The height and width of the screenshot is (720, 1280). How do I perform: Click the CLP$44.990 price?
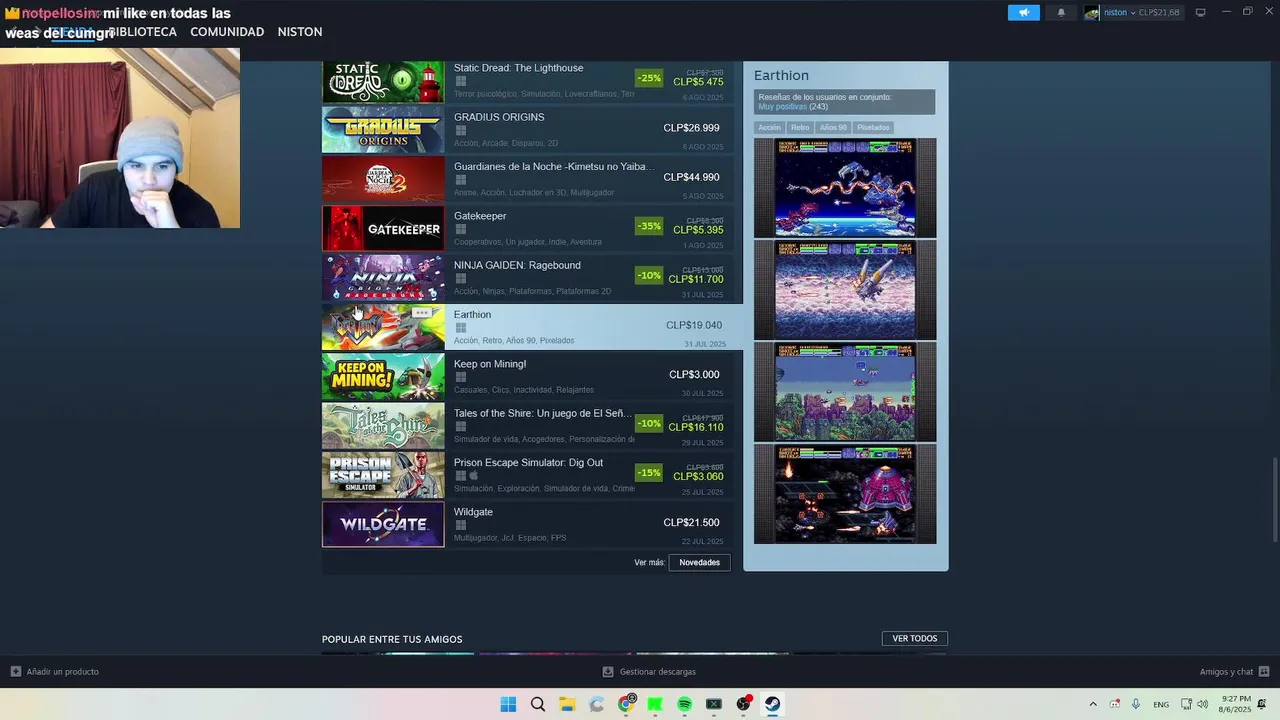(691, 177)
